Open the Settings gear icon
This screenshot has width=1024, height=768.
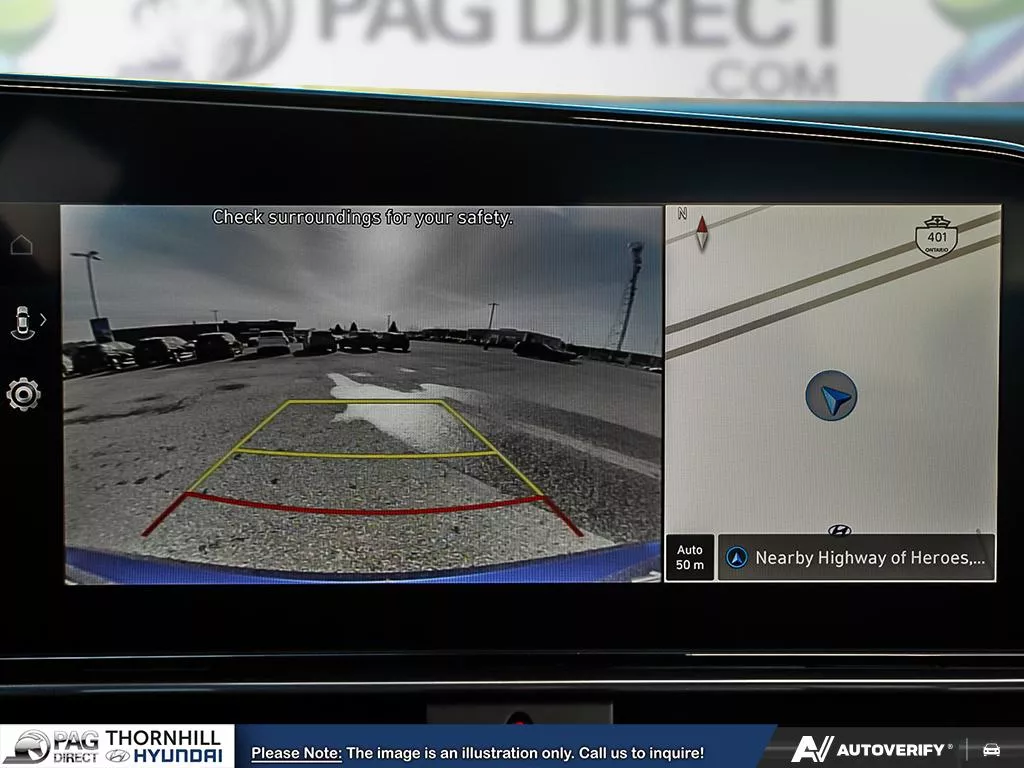(23, 394)
